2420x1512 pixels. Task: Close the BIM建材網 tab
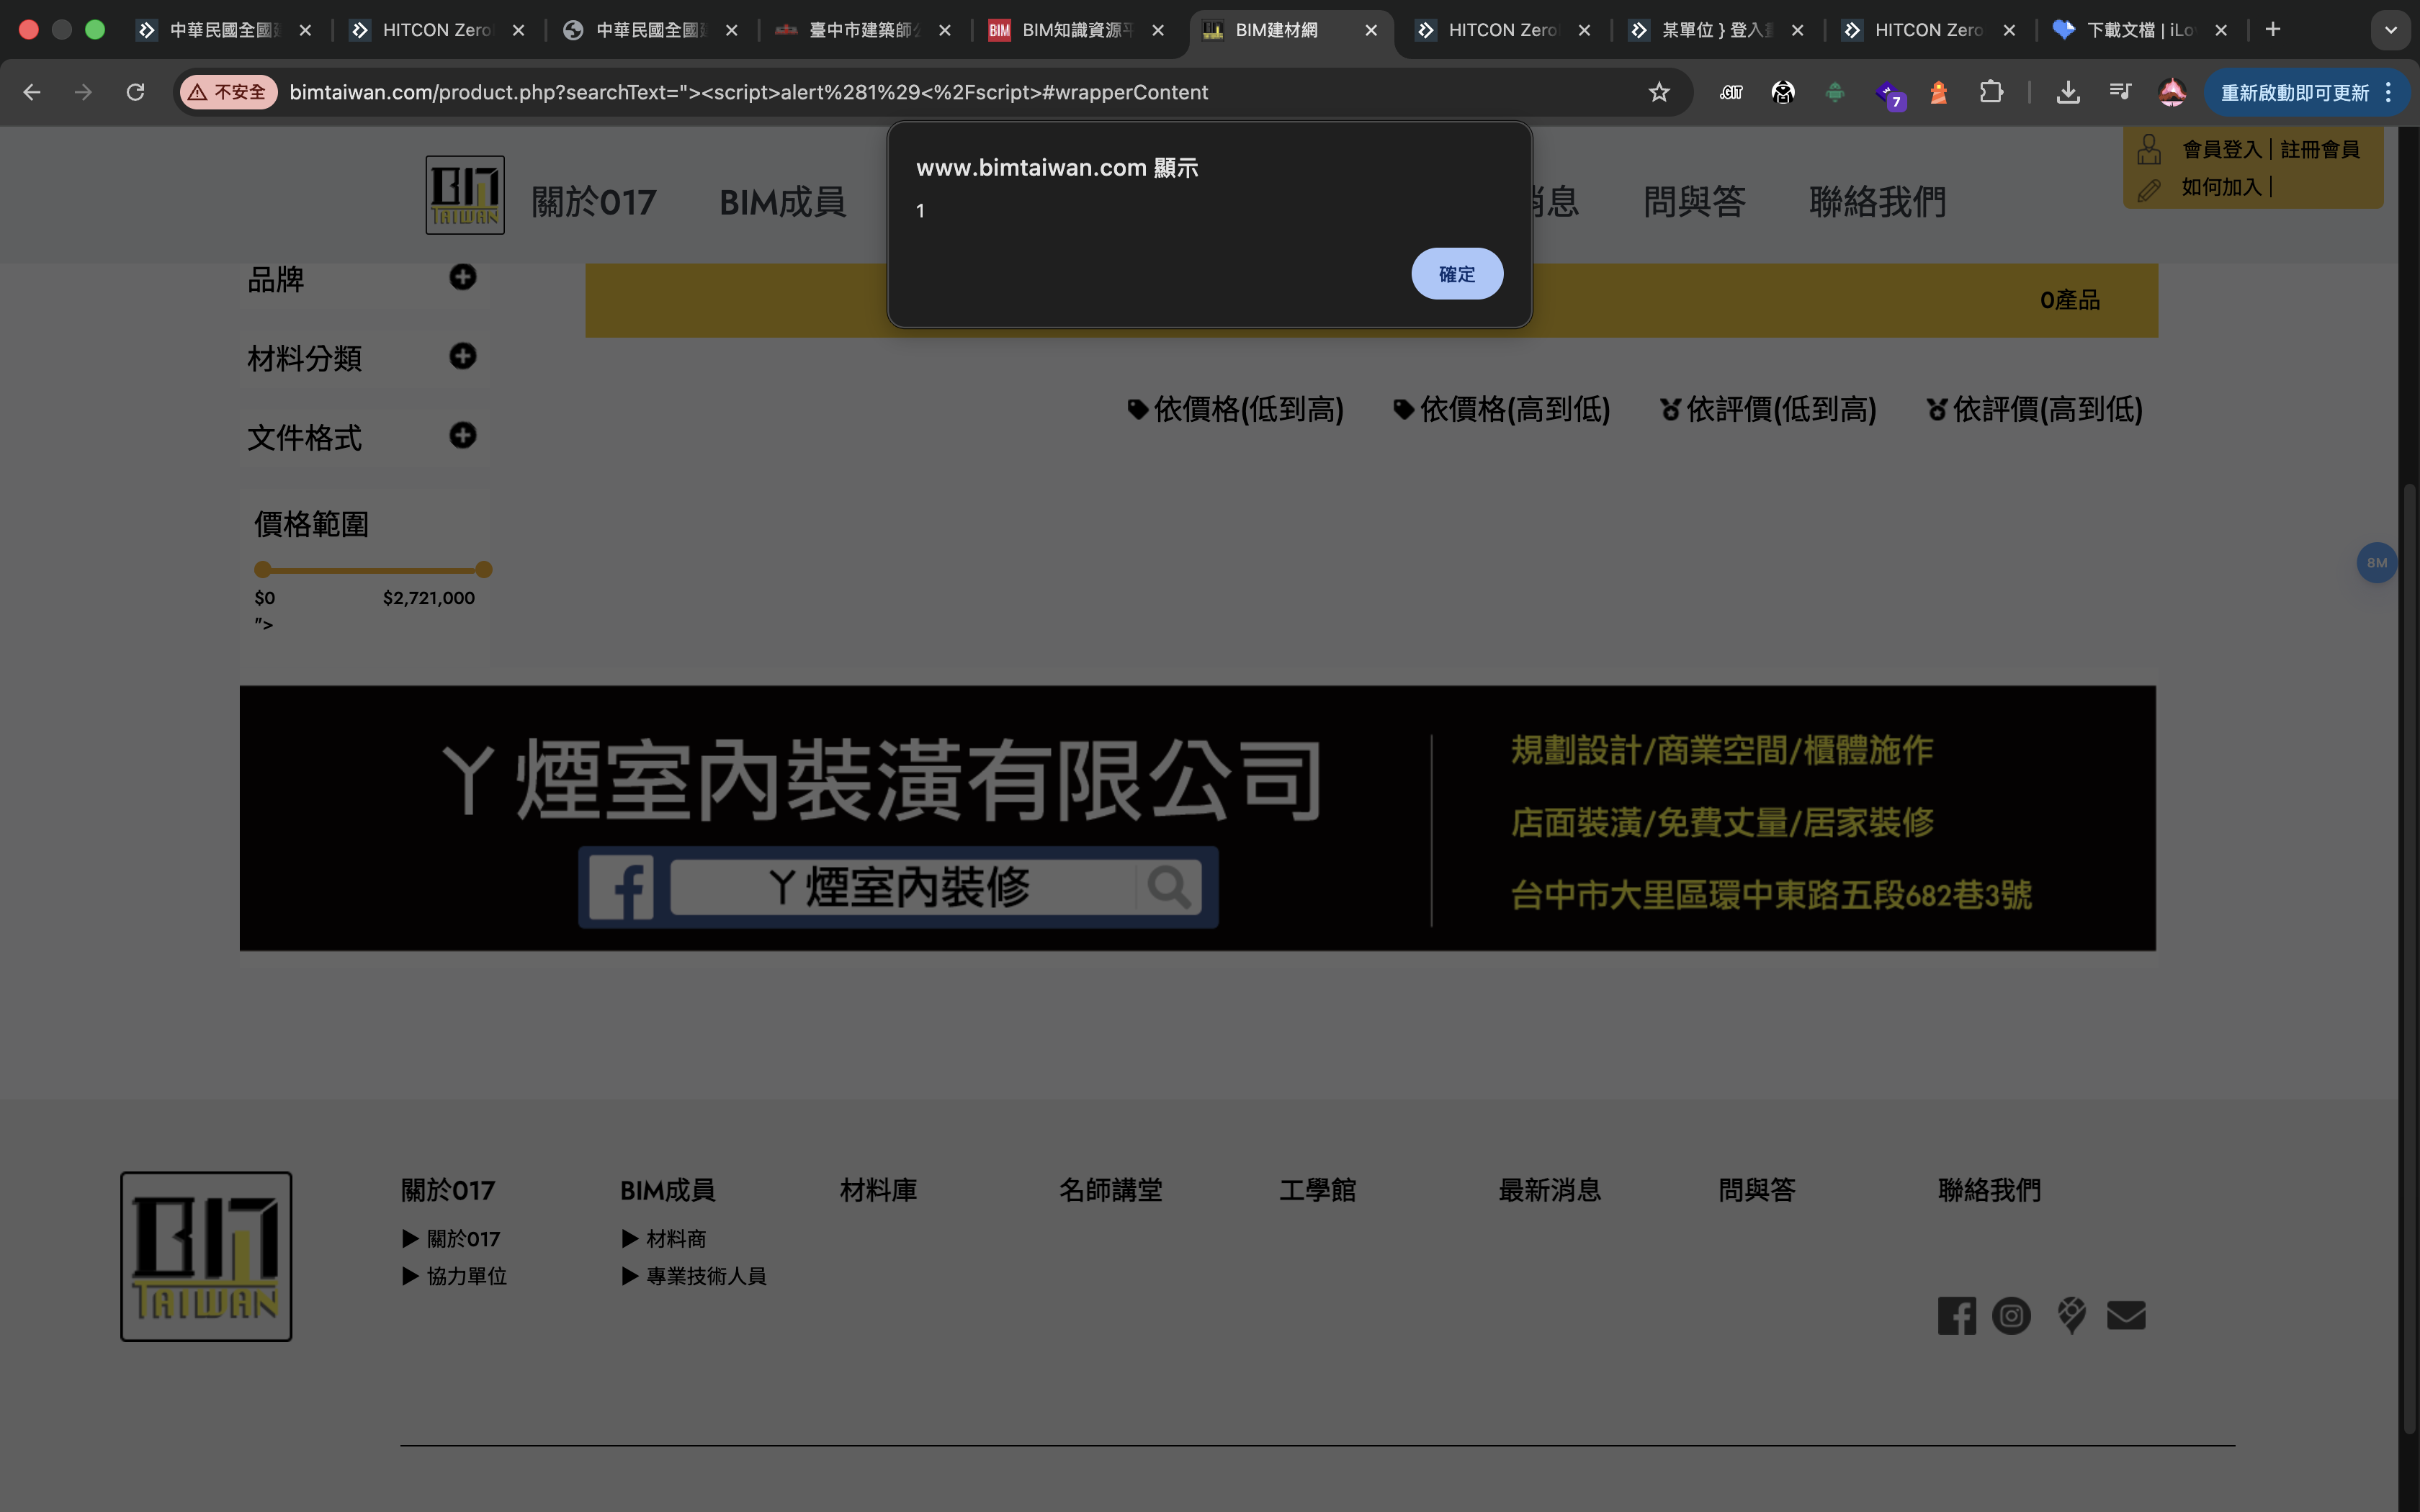(1371, 30)
